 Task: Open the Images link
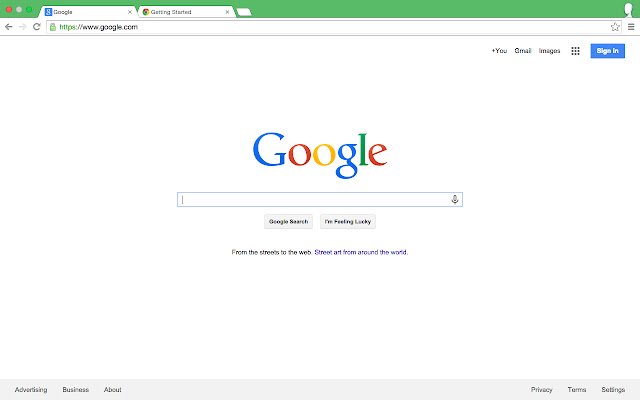(549, 51)
